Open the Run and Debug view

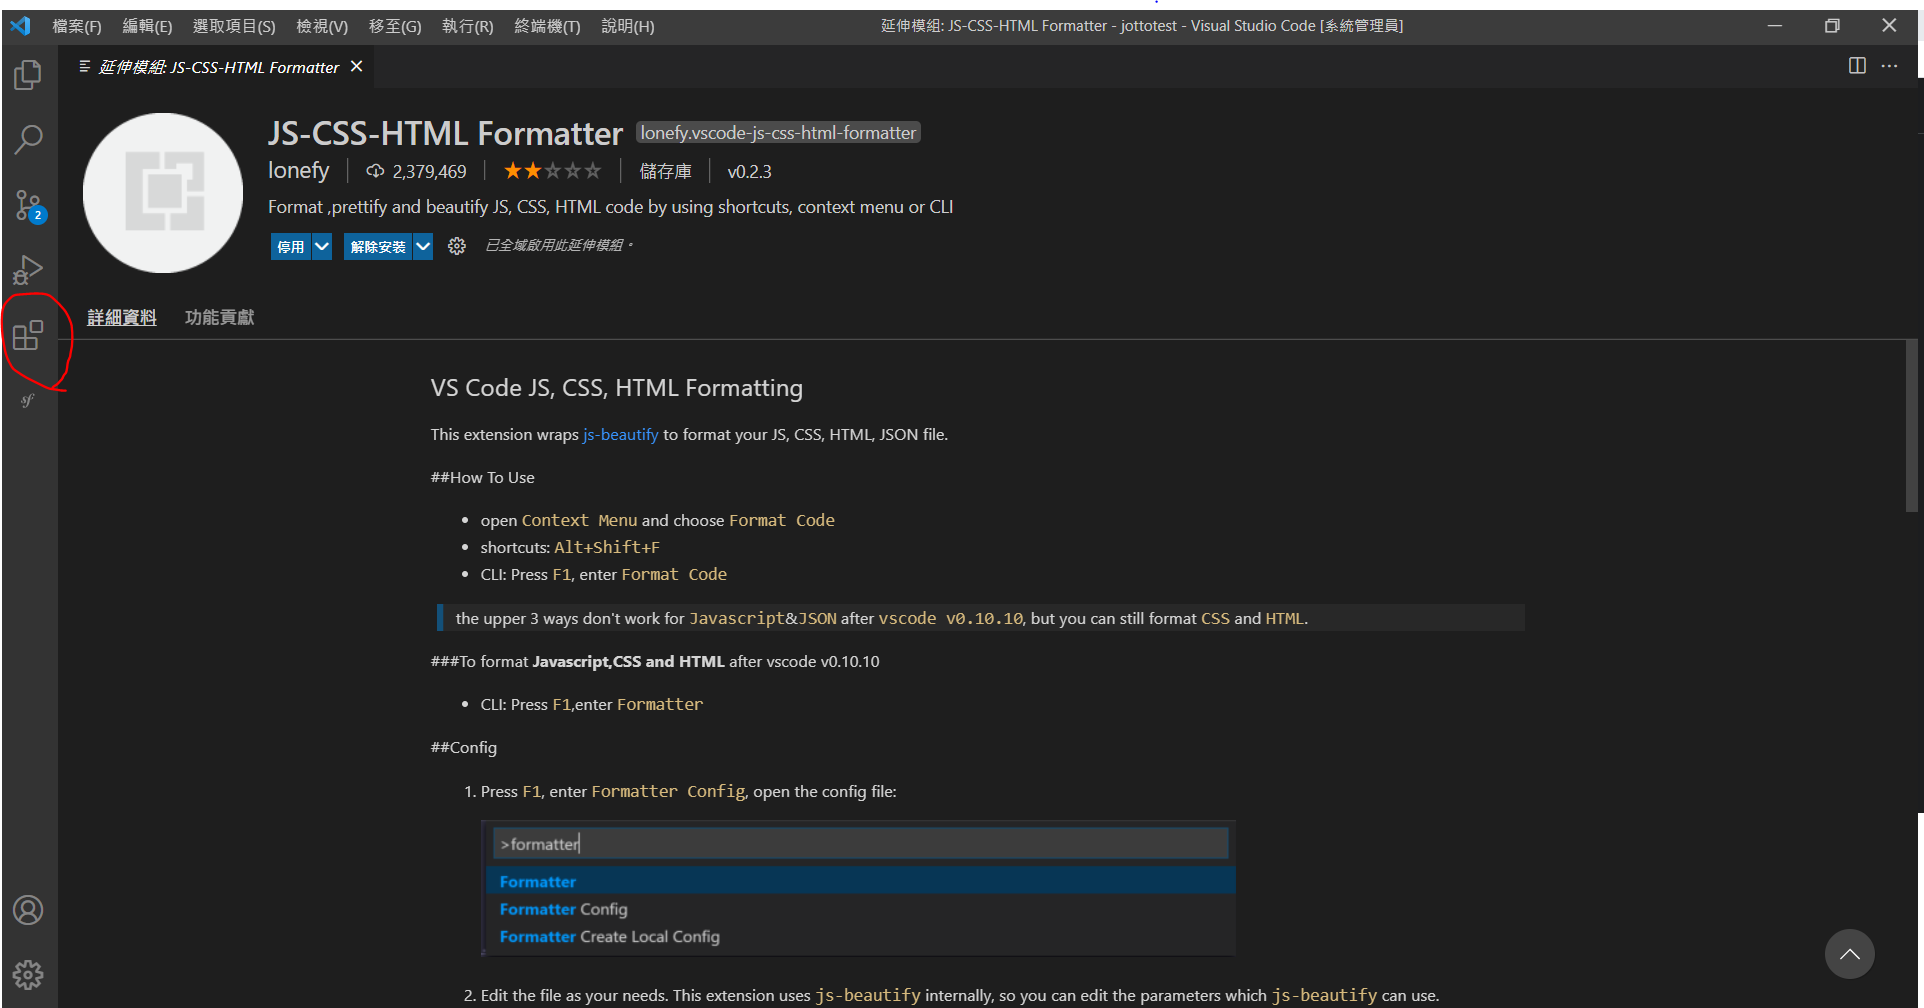pos(28,270)
